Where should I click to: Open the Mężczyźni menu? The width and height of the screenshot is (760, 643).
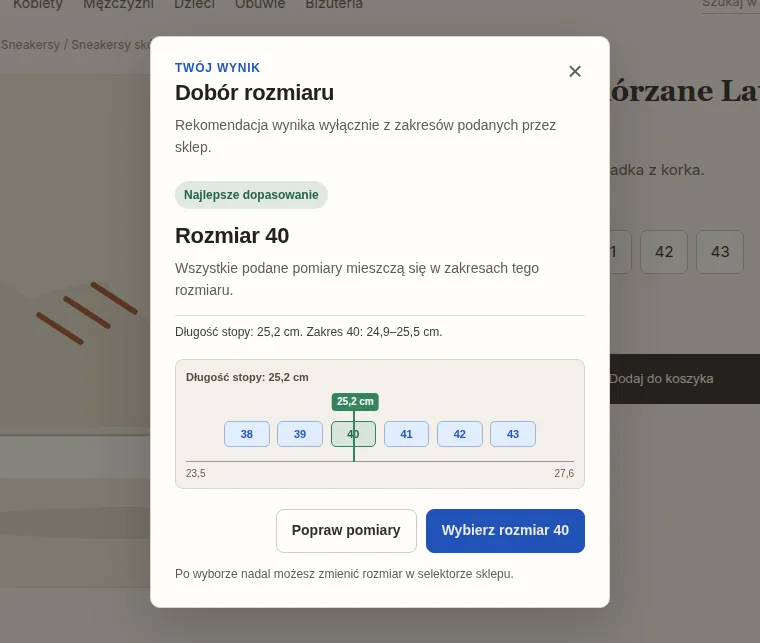[118, 4]
